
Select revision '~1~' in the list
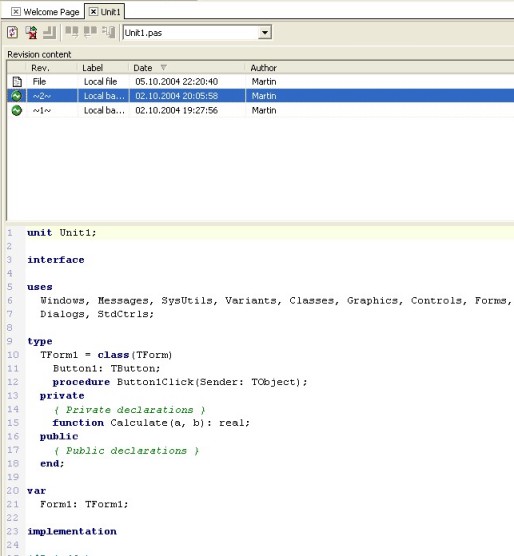pyautogui.click(x=261, y=110)
